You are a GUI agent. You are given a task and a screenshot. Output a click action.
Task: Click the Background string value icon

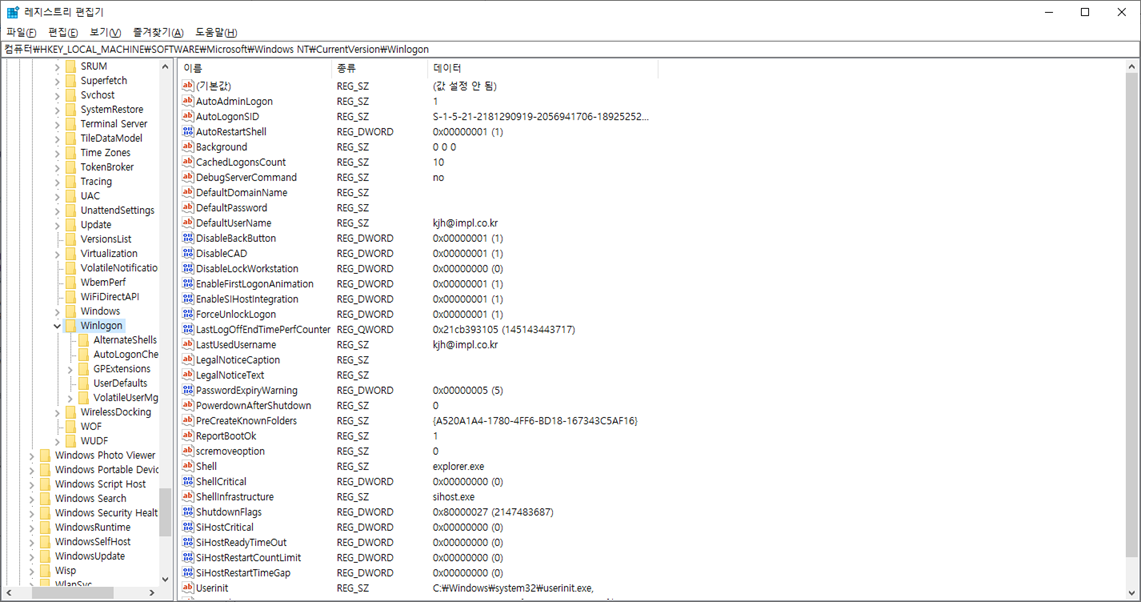188,147
